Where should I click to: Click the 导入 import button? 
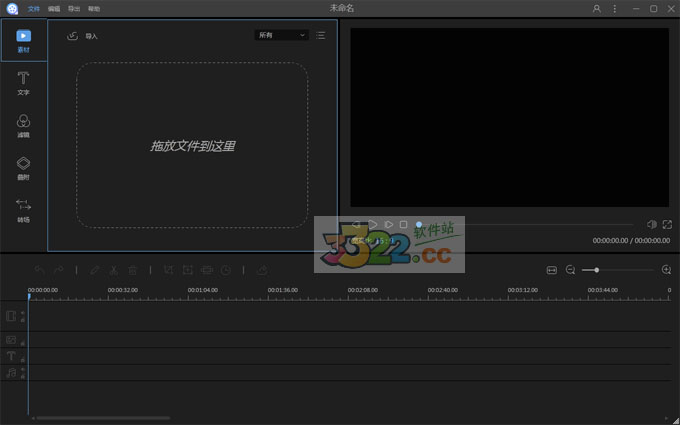tap(82, 36)
